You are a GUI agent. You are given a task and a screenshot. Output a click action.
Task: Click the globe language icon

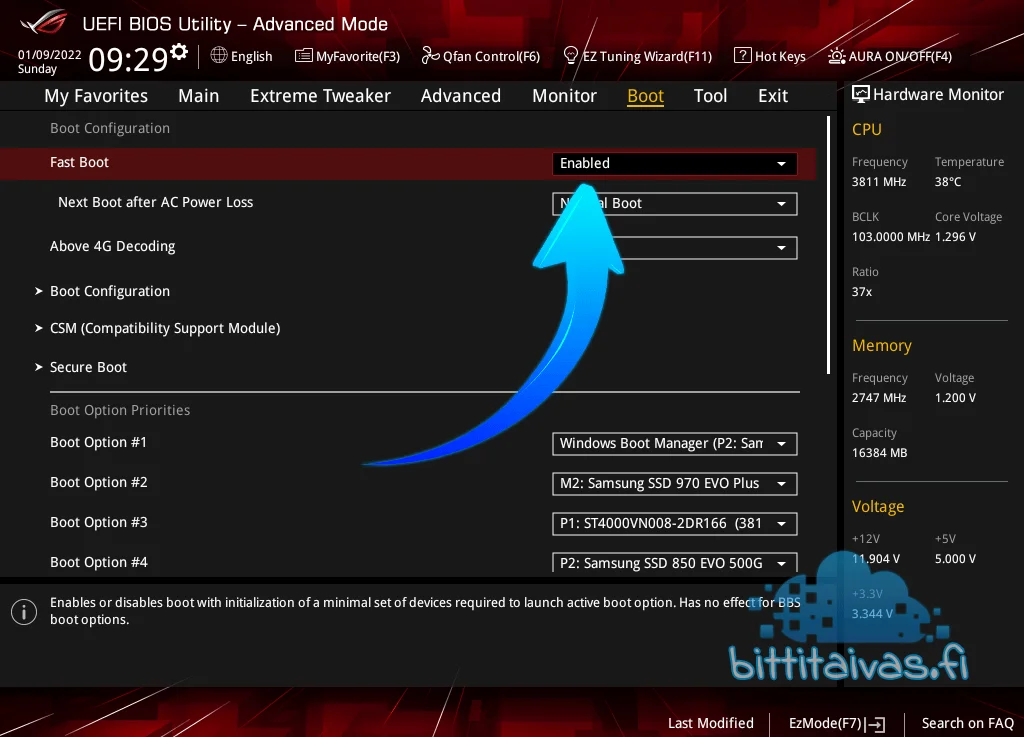point(219,55)
